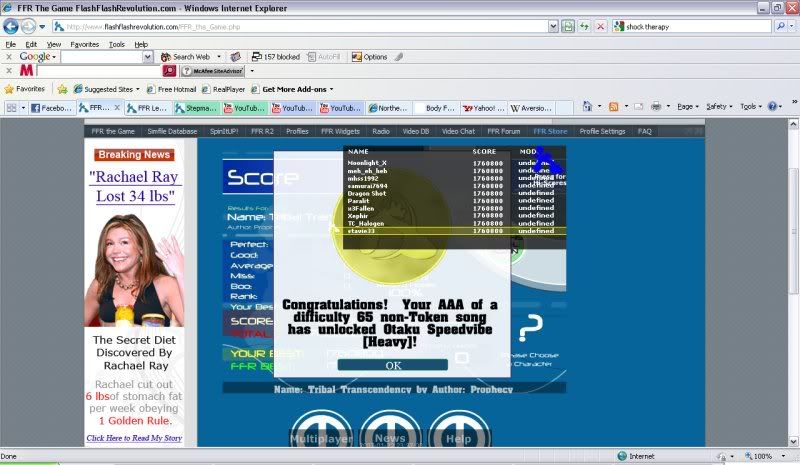800x465 pixels.
Task: Click OK on the congratulations dialog
Action: point(392,365)
